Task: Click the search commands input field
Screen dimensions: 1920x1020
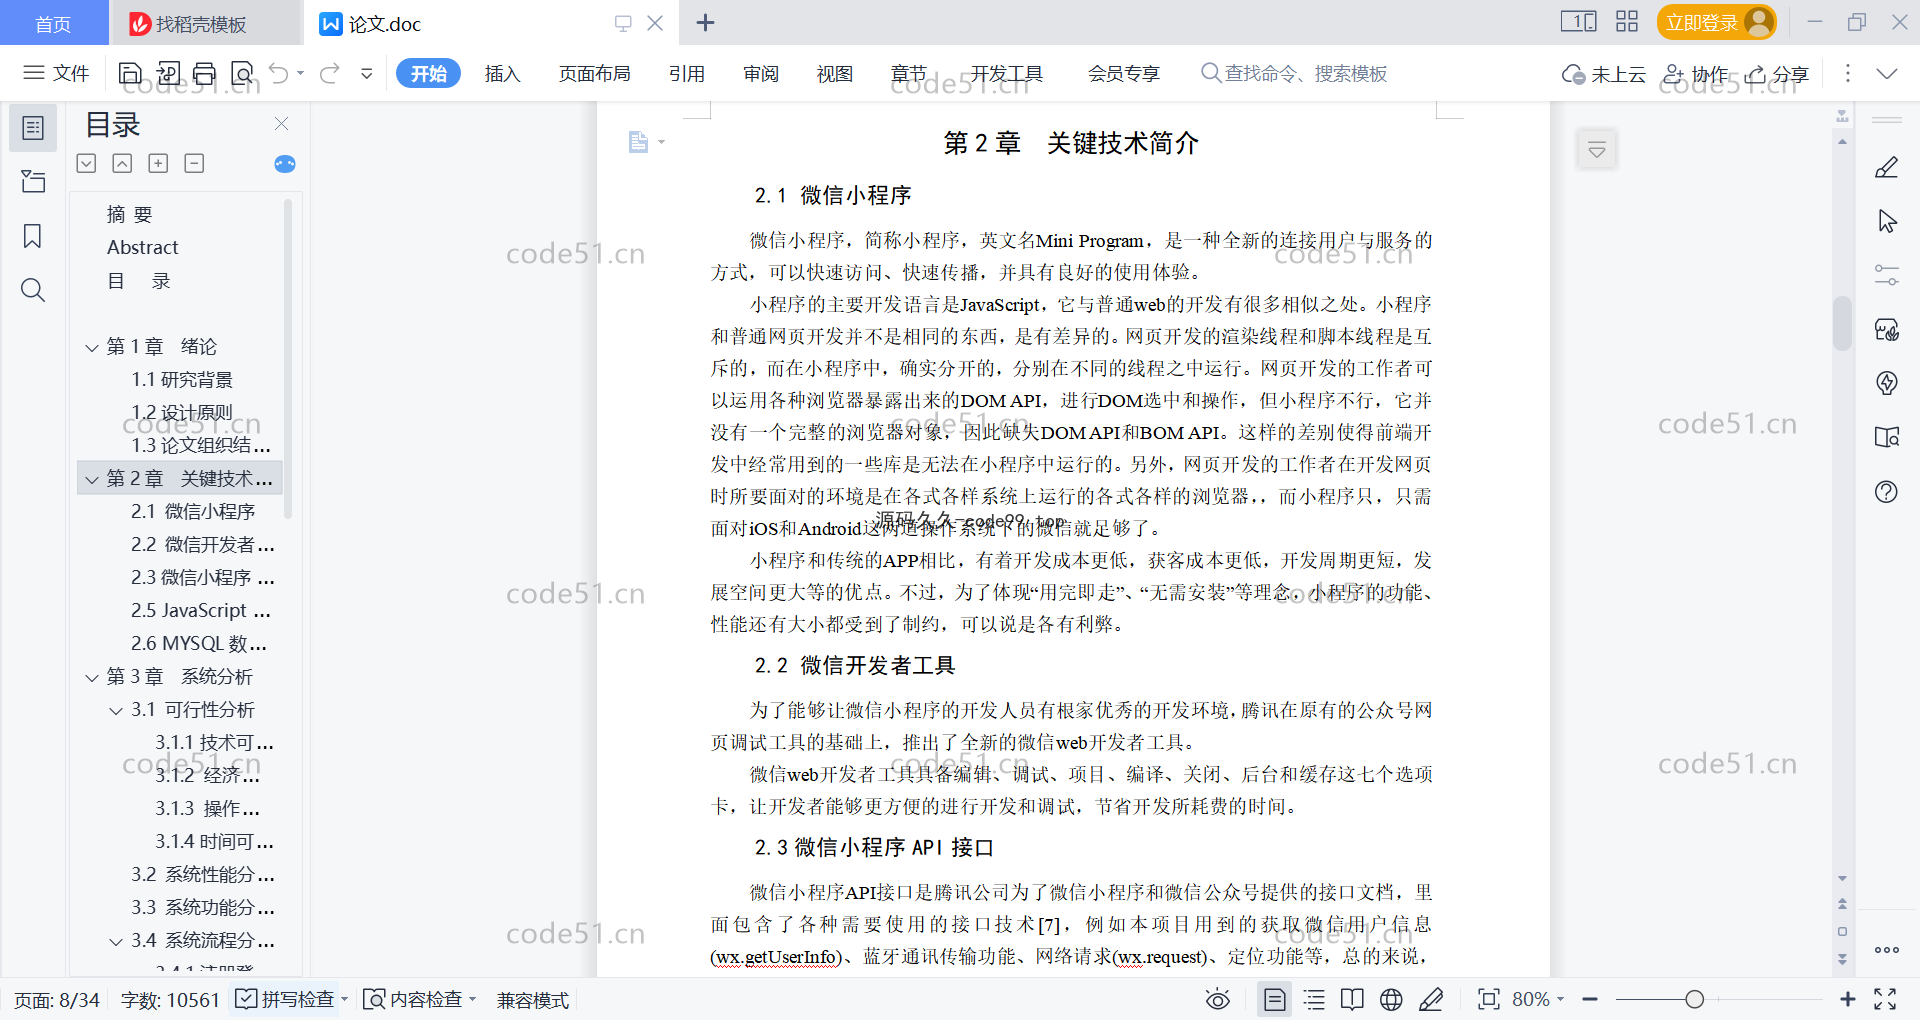Action: tap(1295, 73)
